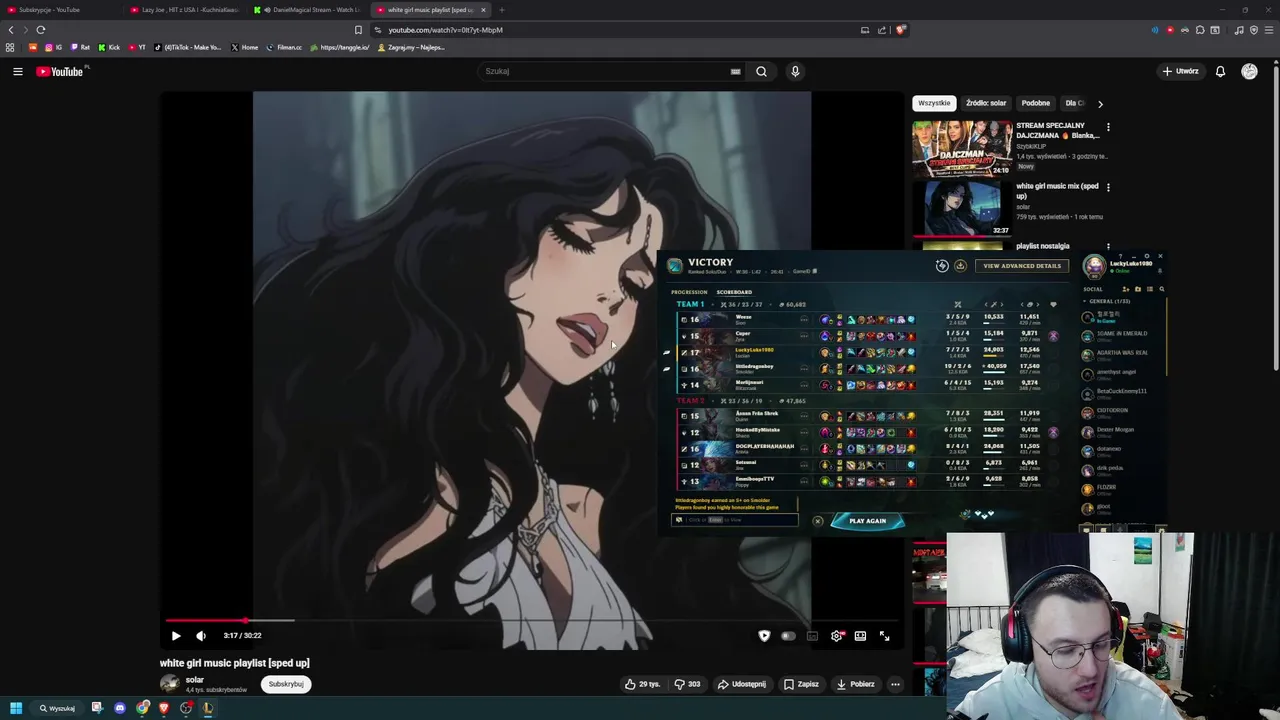Go back in browser history

click(x=11, y=30)
